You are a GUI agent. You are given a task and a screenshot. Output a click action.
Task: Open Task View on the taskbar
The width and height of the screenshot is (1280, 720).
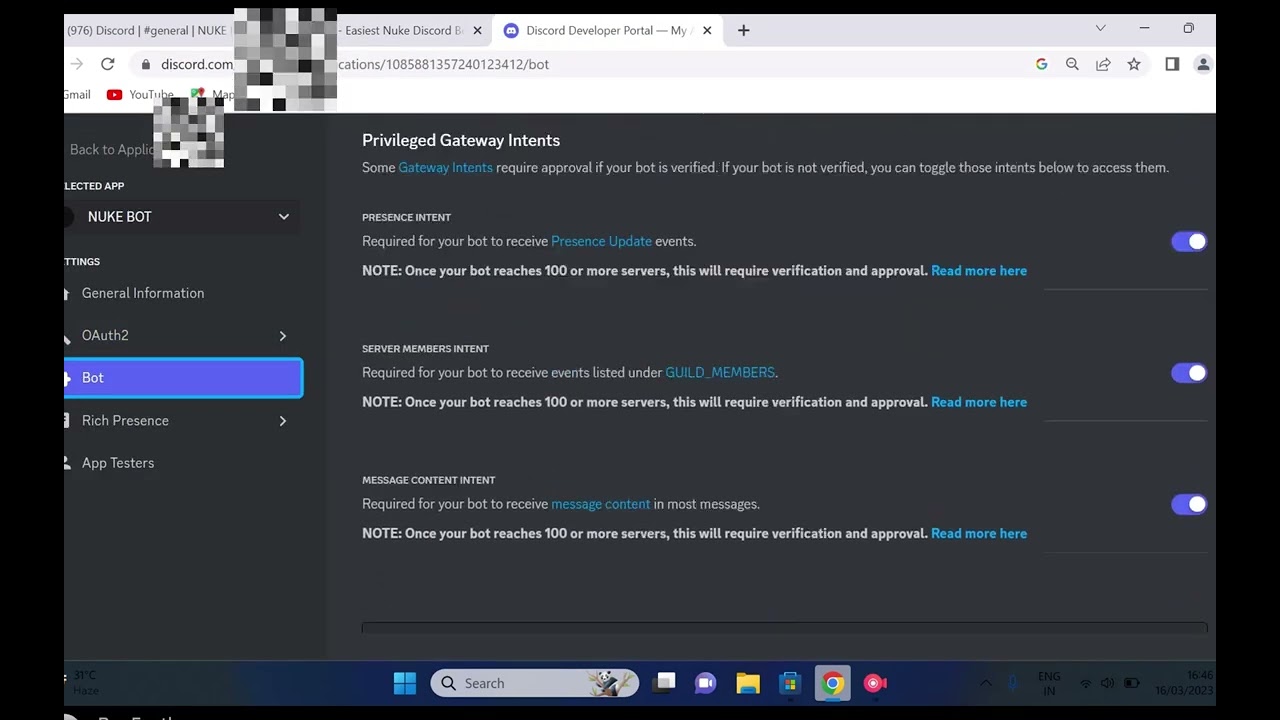point(665,683)
